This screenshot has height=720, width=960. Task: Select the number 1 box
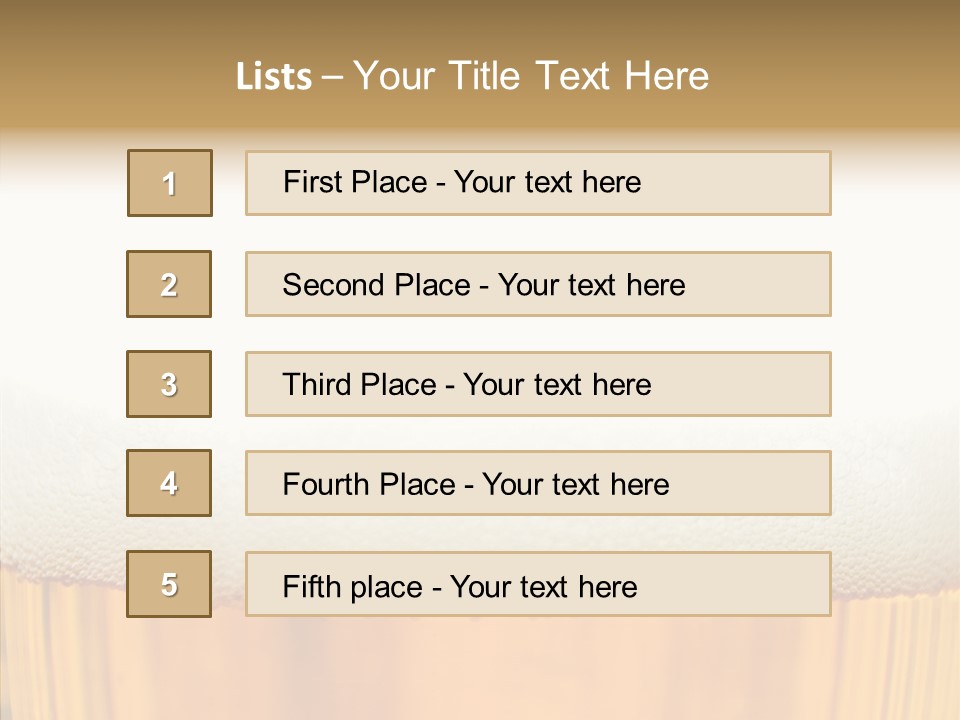click(x=170, y=183)
